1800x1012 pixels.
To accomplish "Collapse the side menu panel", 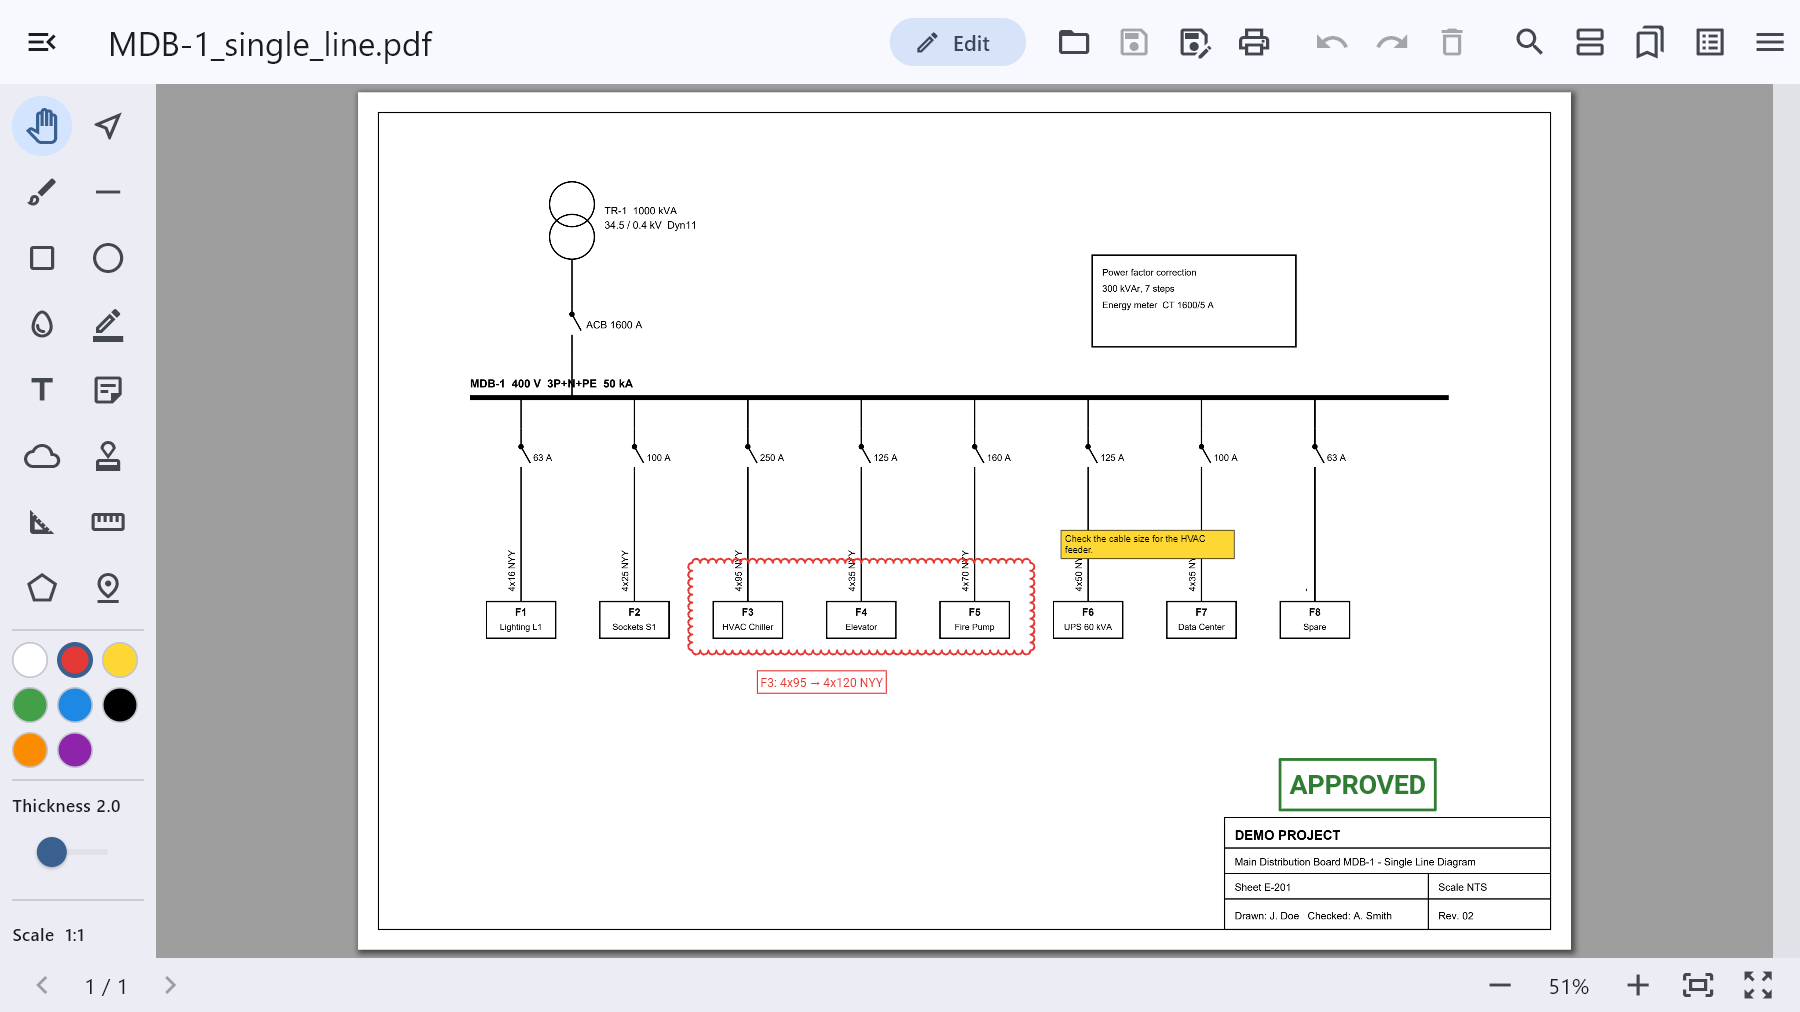I will (x=42, y=42).
